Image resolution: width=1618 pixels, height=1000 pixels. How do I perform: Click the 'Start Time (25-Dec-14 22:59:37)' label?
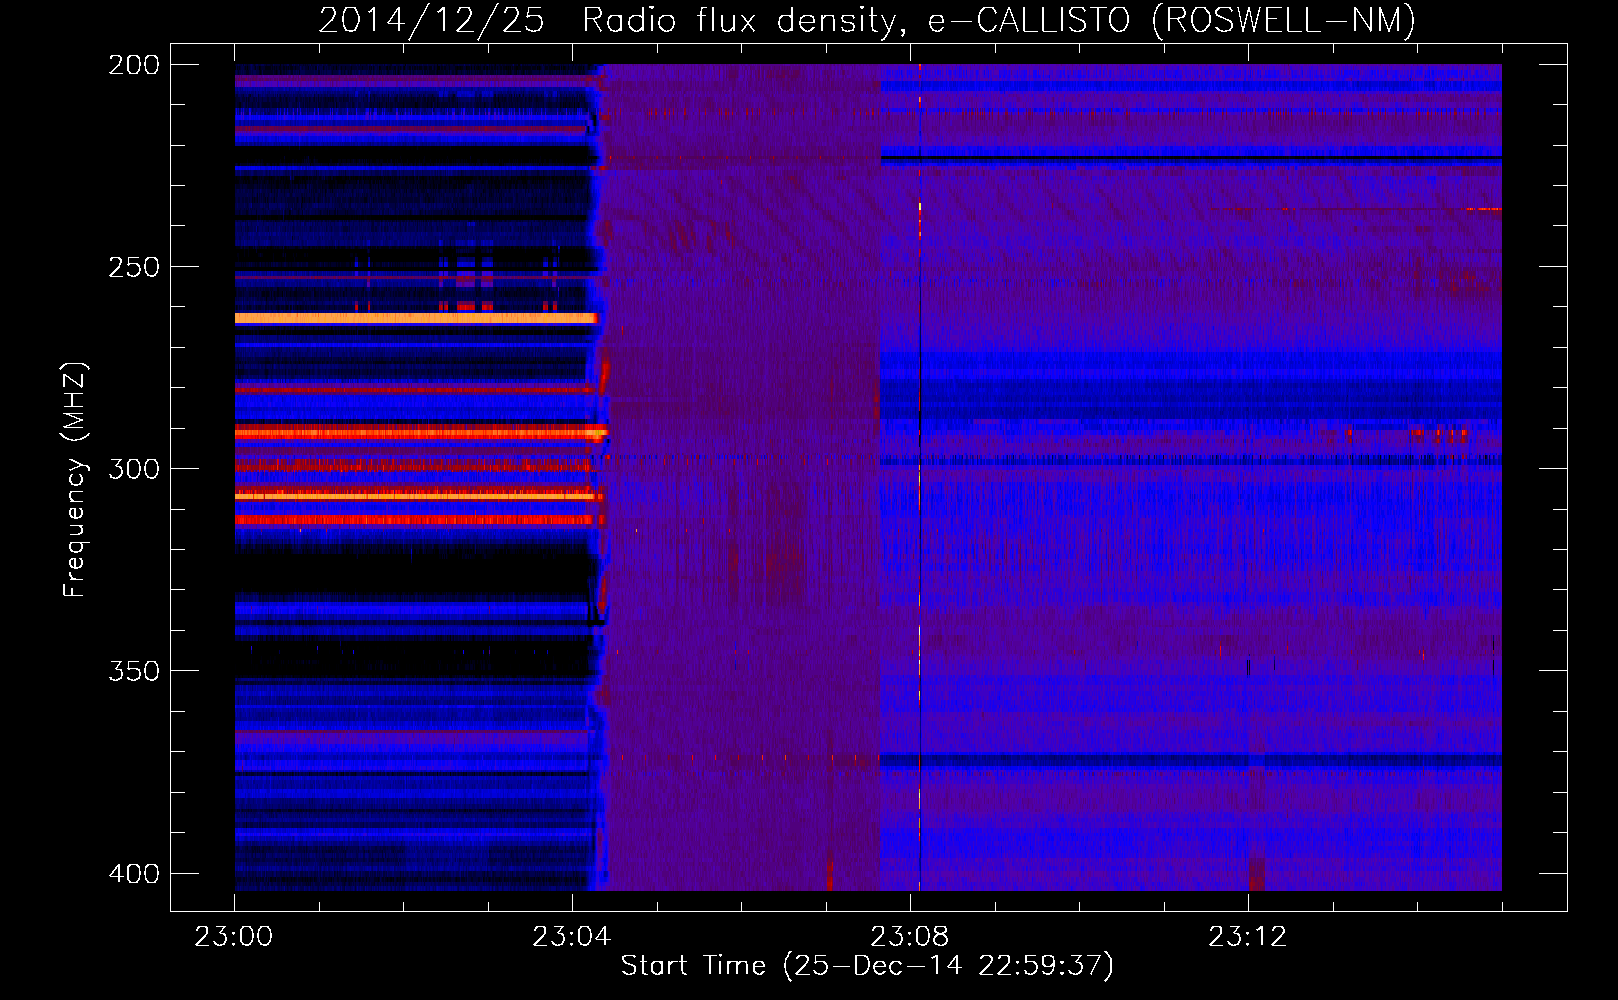[867, 966]
